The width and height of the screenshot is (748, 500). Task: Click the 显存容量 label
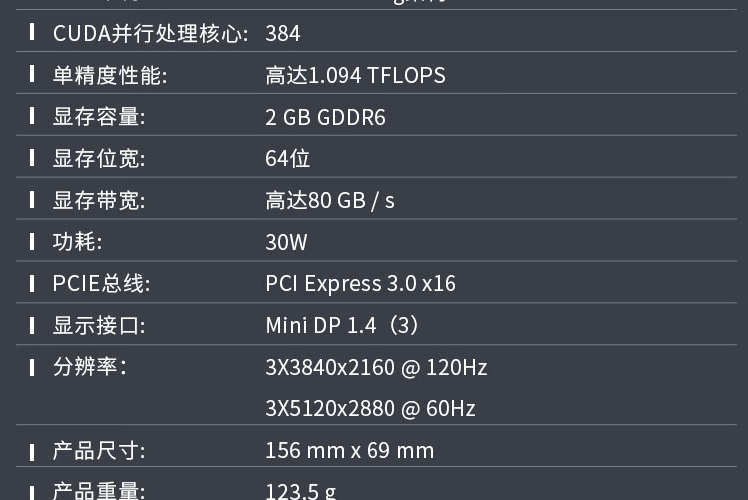(x=99, y=118)
